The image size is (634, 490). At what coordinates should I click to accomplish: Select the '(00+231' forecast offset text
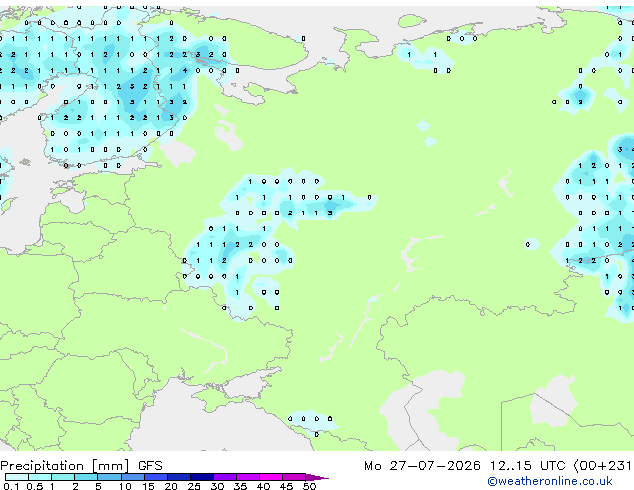tap(602, 466)
